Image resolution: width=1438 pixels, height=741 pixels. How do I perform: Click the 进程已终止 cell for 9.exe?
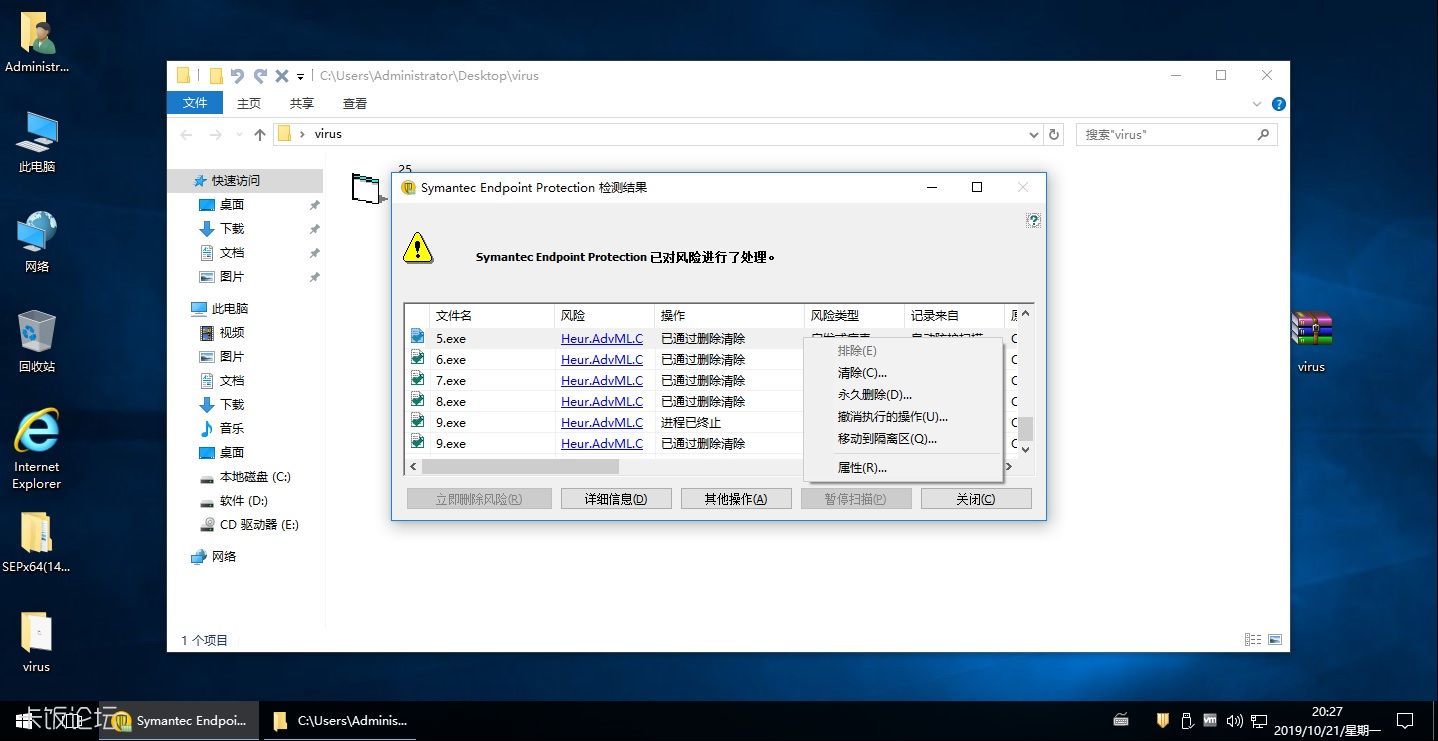coord(690,422)
